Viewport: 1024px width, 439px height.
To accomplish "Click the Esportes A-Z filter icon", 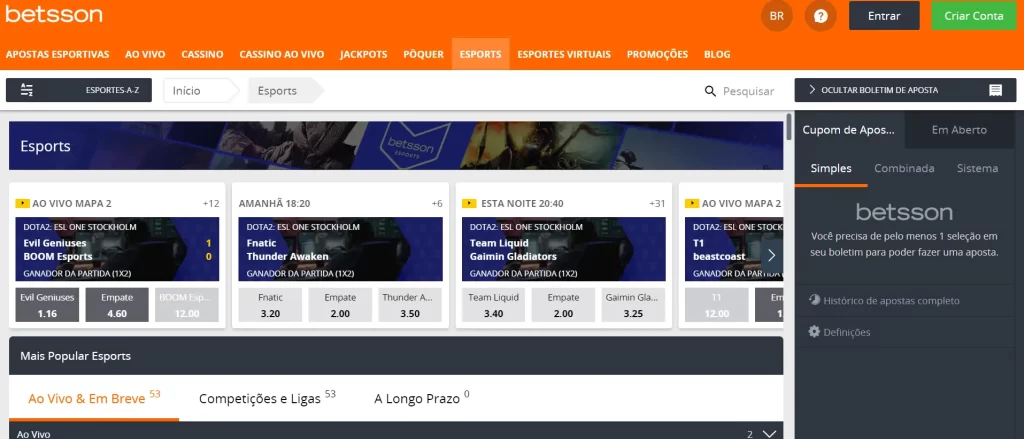I will coord(27,90).
